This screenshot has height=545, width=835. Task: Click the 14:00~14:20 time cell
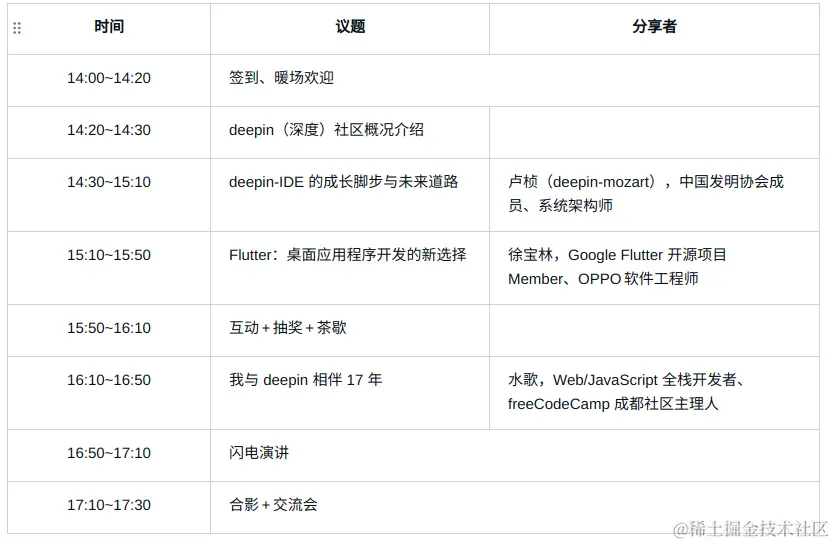(109, 78)
